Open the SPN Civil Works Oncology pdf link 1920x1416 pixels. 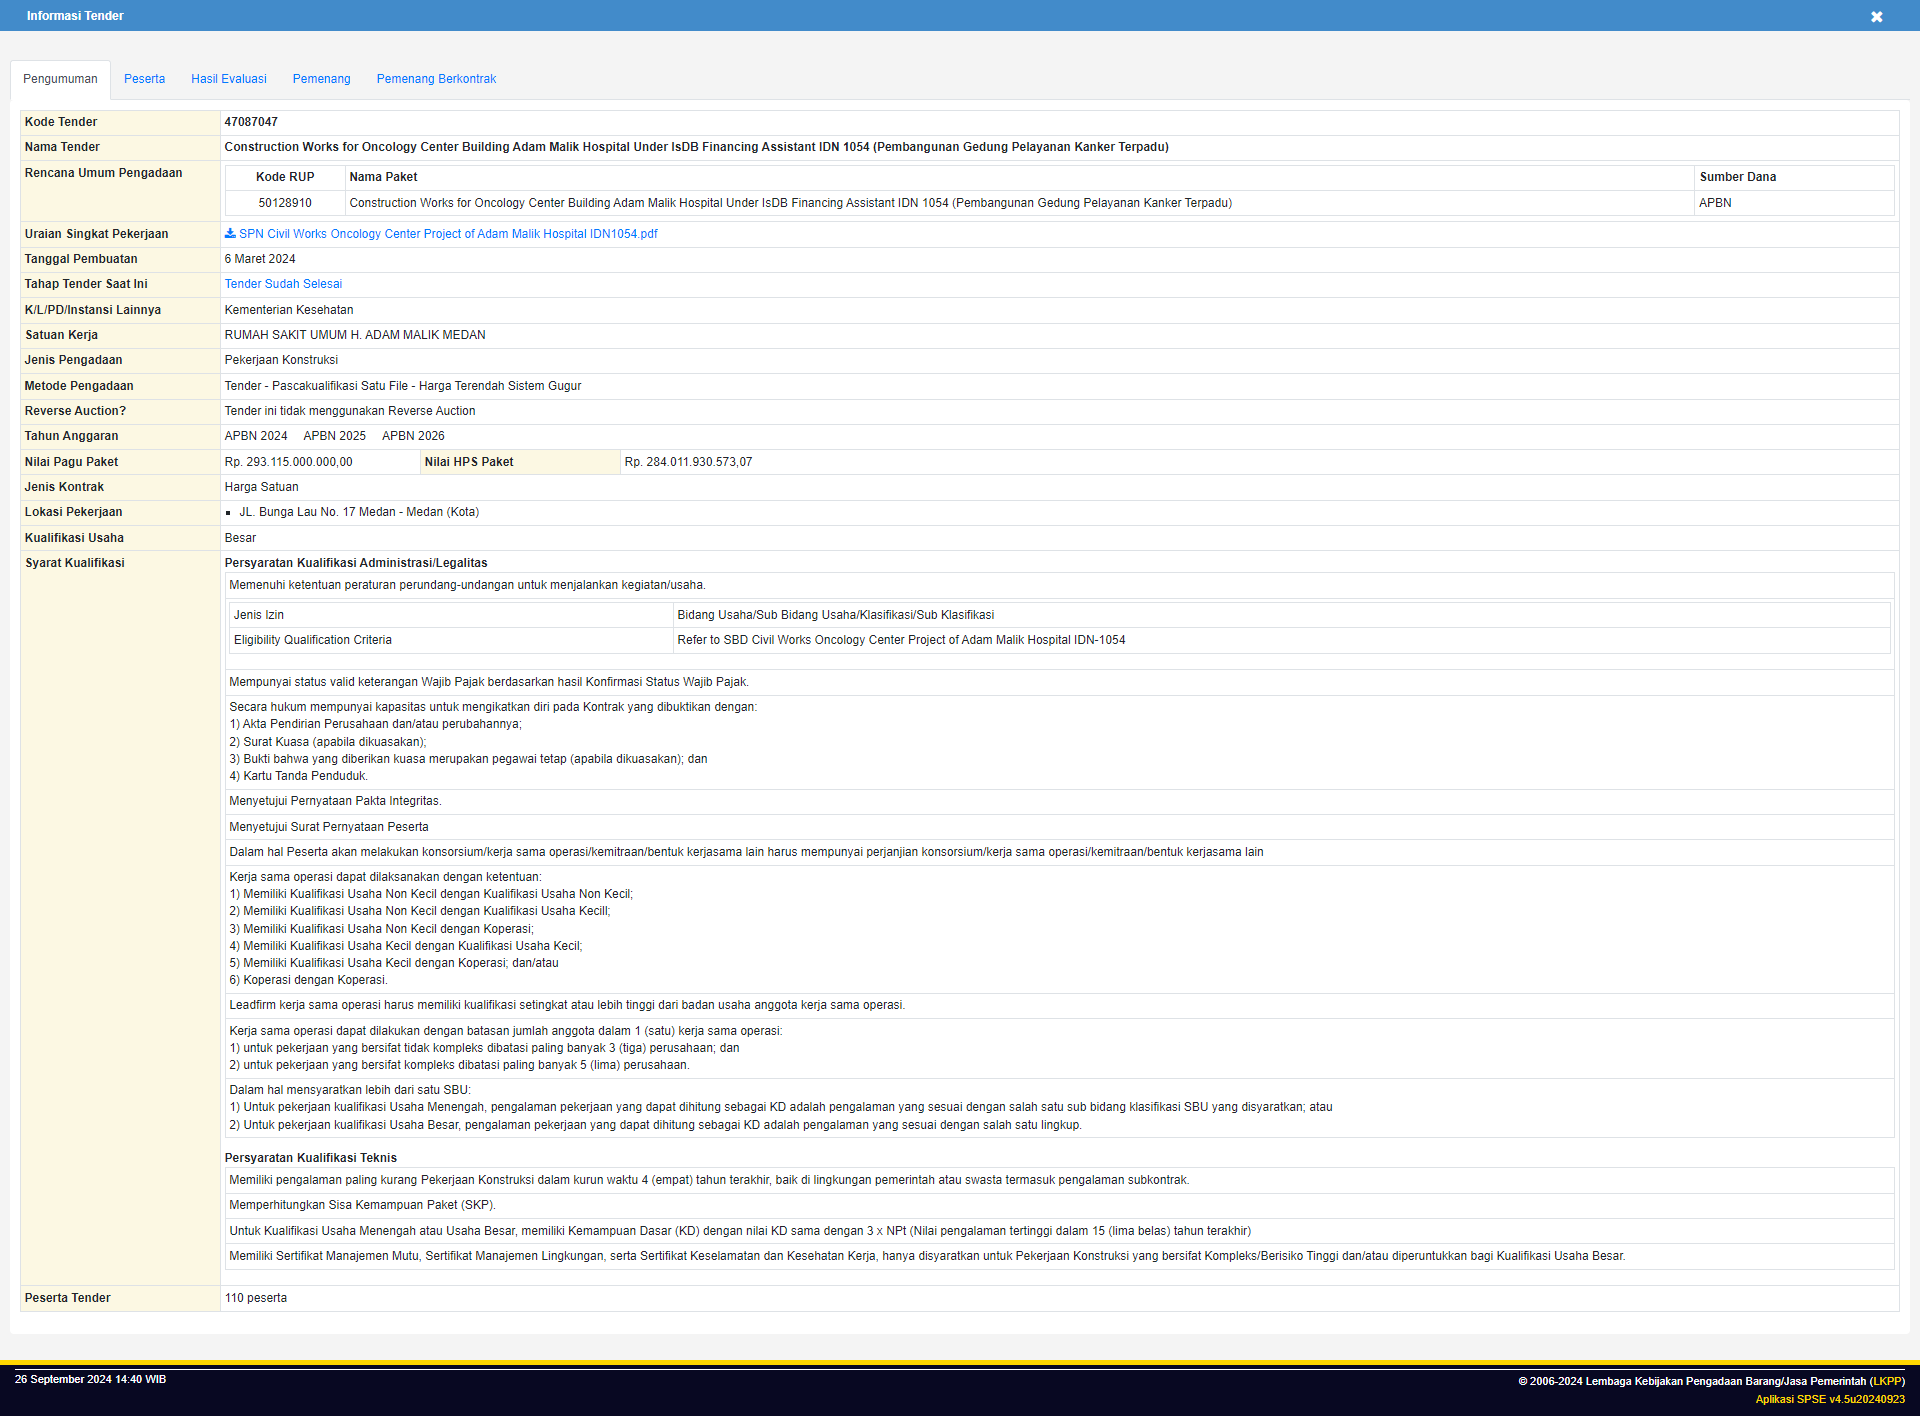coord(447,234)
